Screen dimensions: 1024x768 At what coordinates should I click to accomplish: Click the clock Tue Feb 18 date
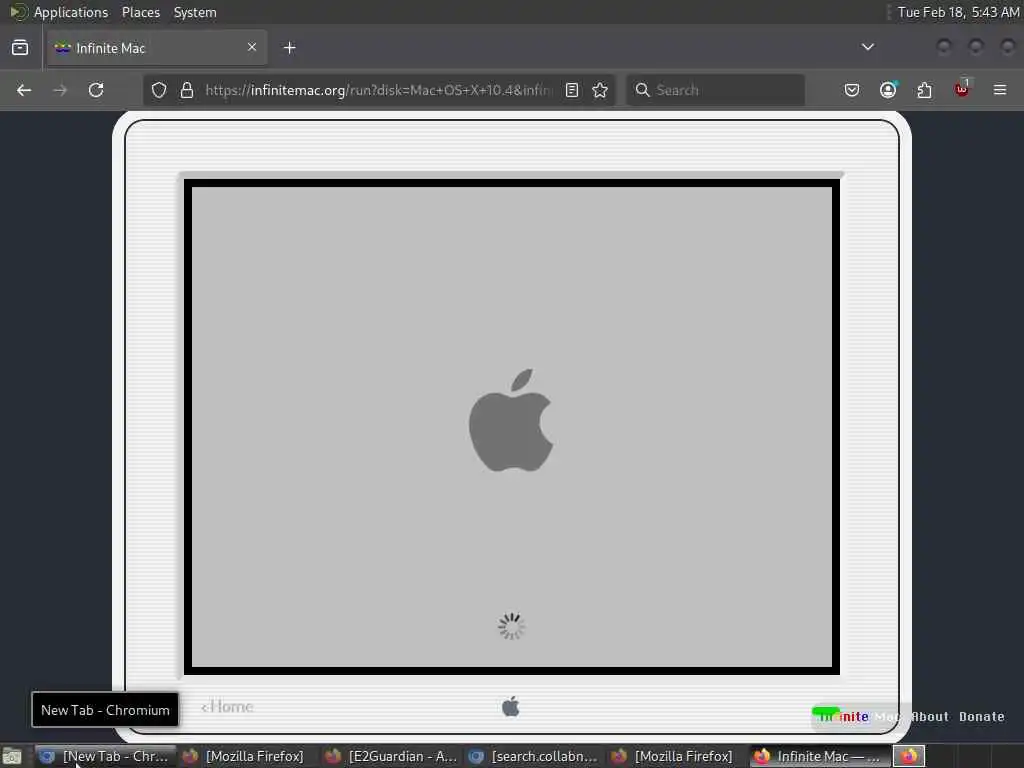pyautogui.click(x=959, y=12)
